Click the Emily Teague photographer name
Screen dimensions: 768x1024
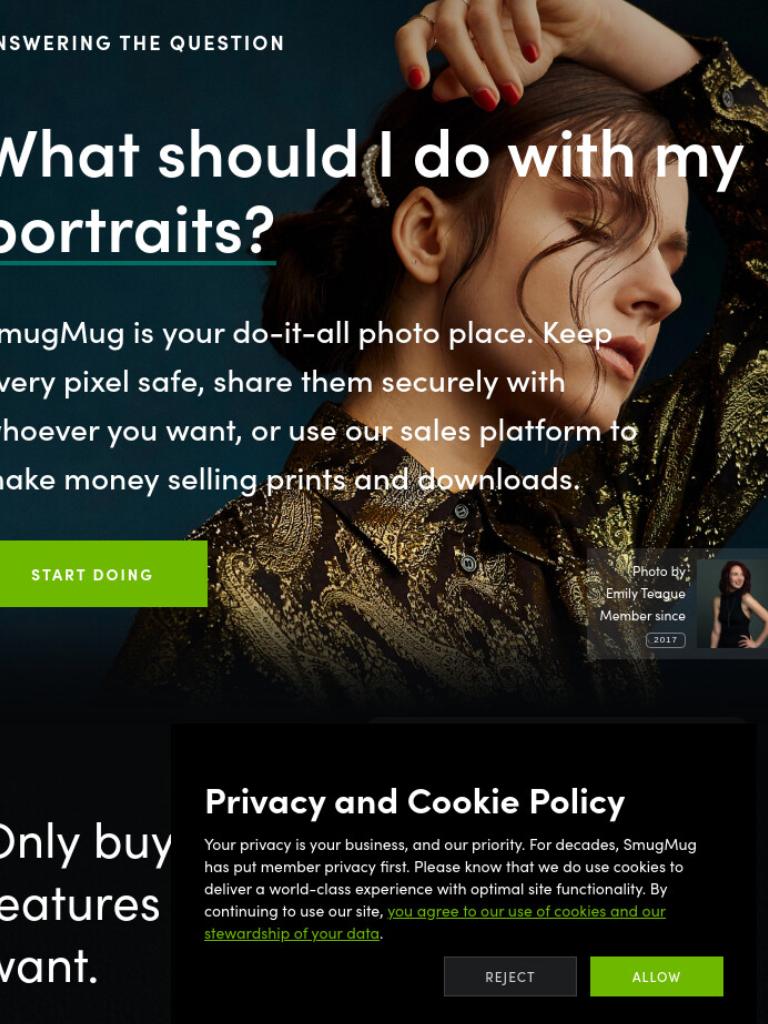pos(645,594)
